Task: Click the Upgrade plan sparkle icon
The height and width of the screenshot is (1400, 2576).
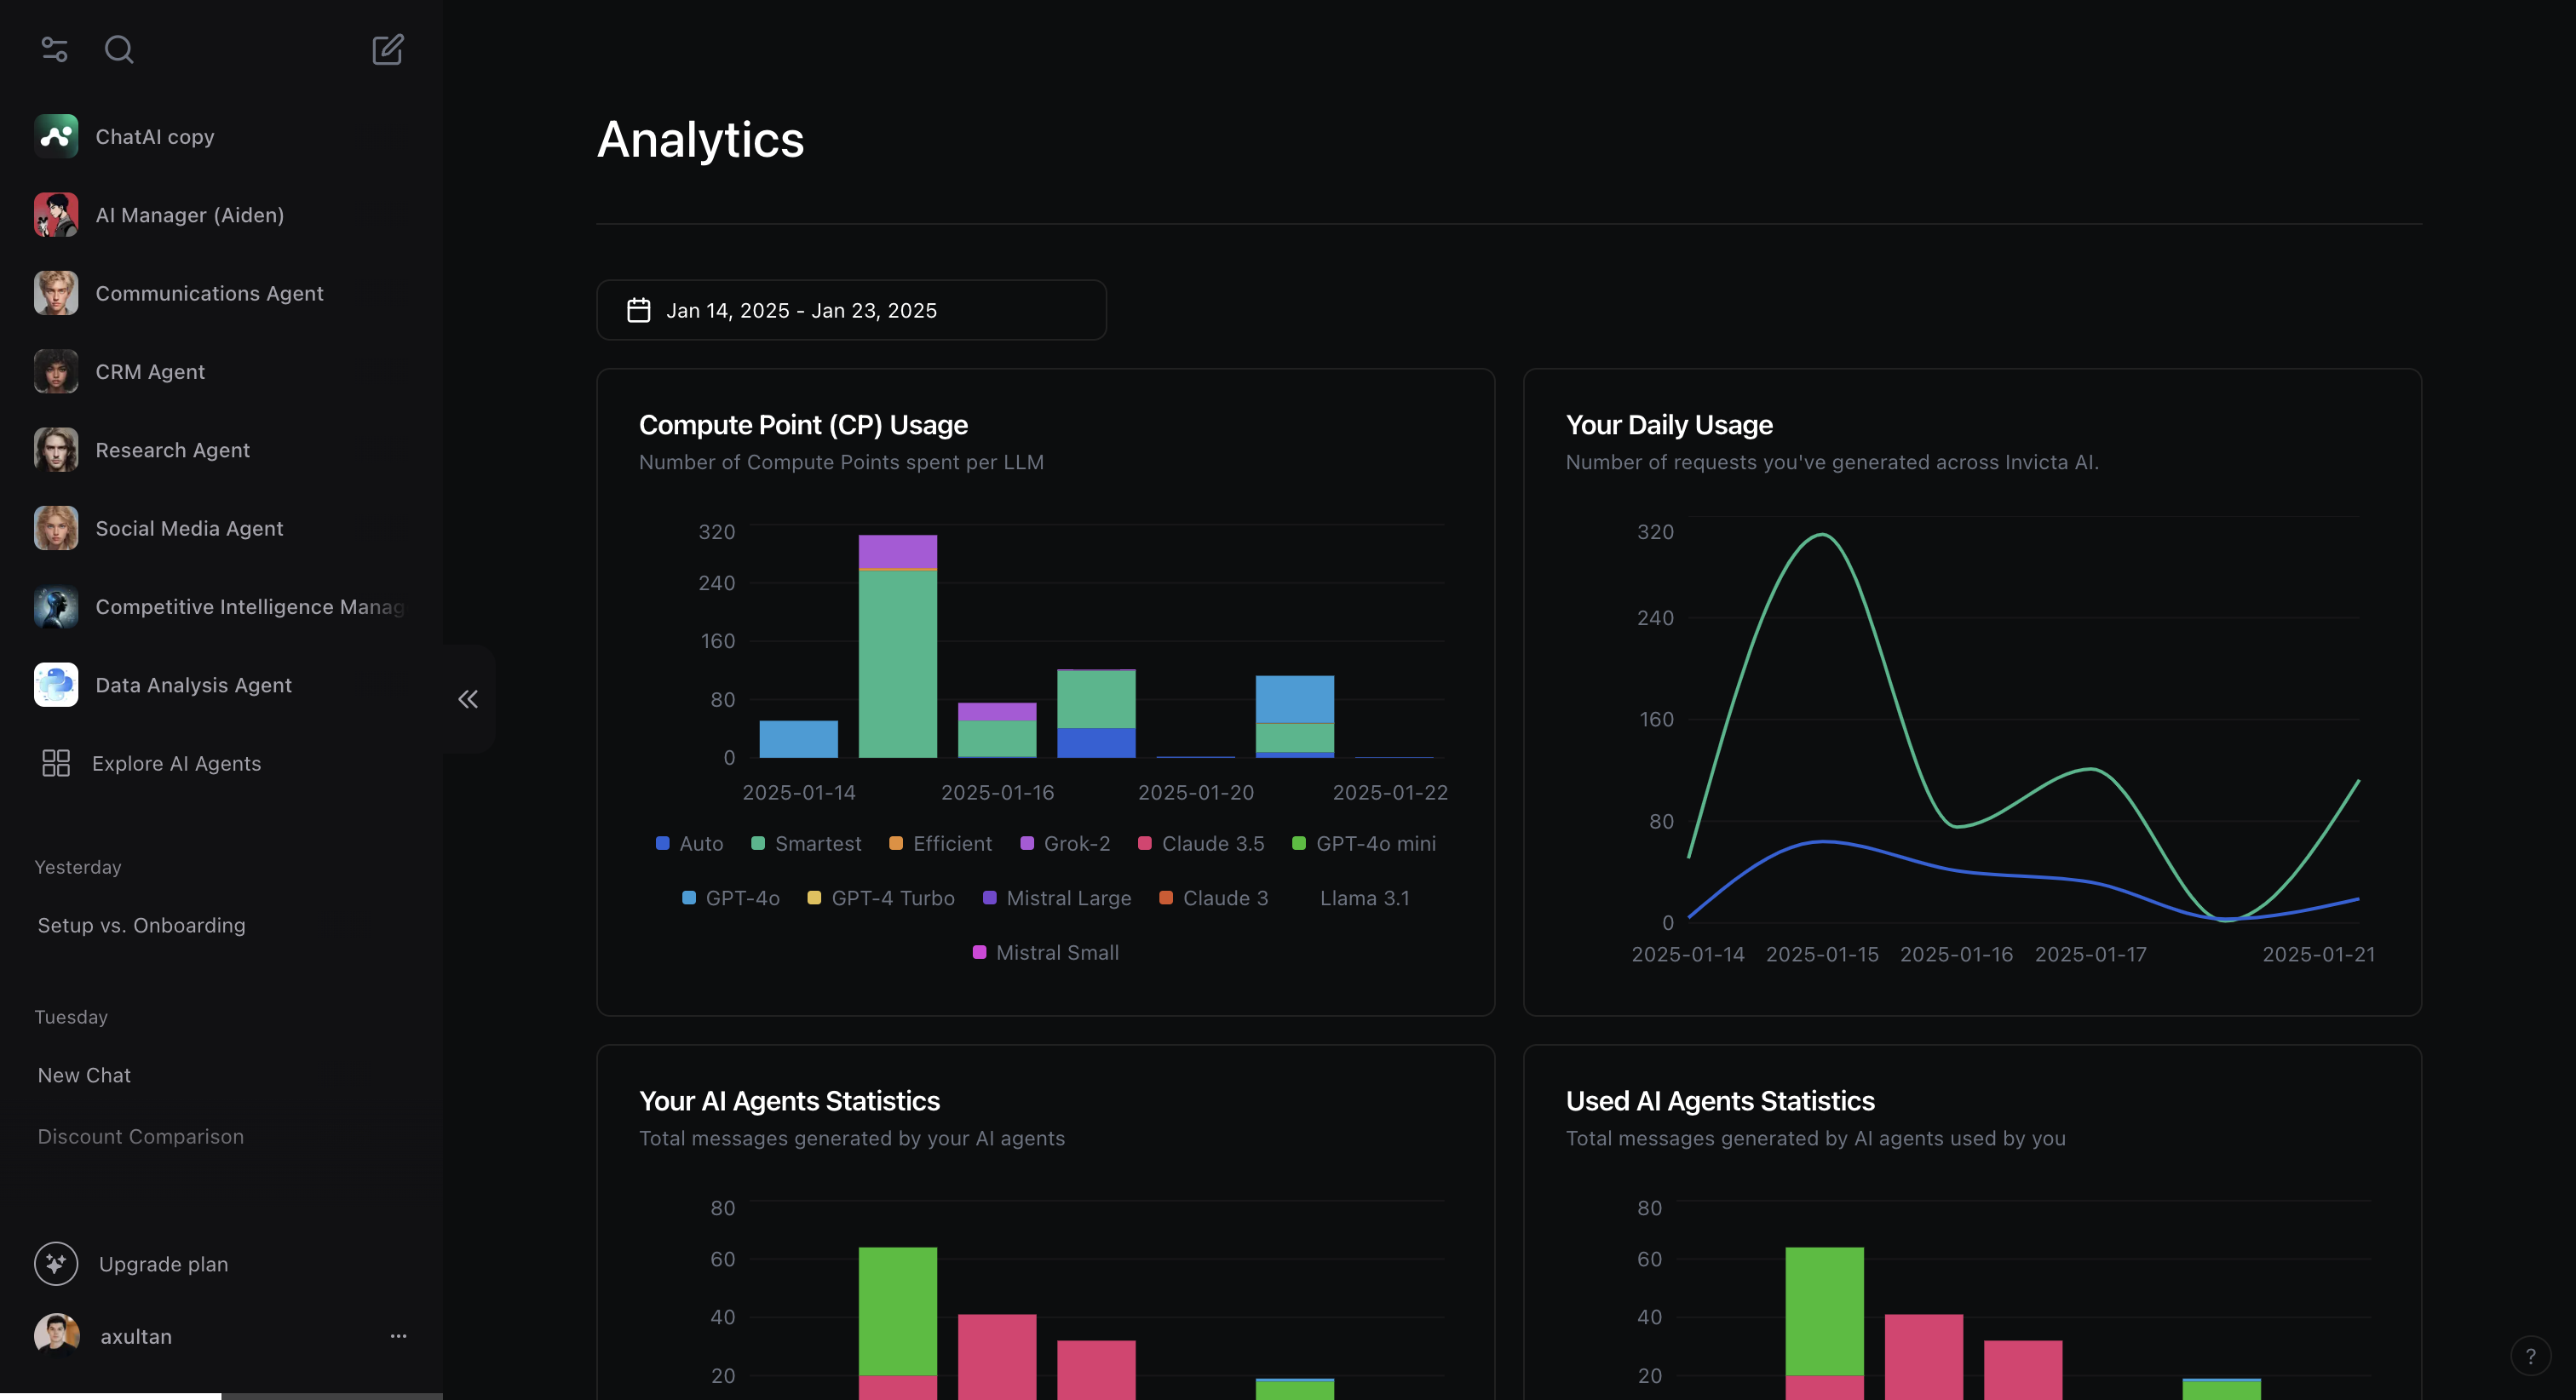Action: point(56,1264)
